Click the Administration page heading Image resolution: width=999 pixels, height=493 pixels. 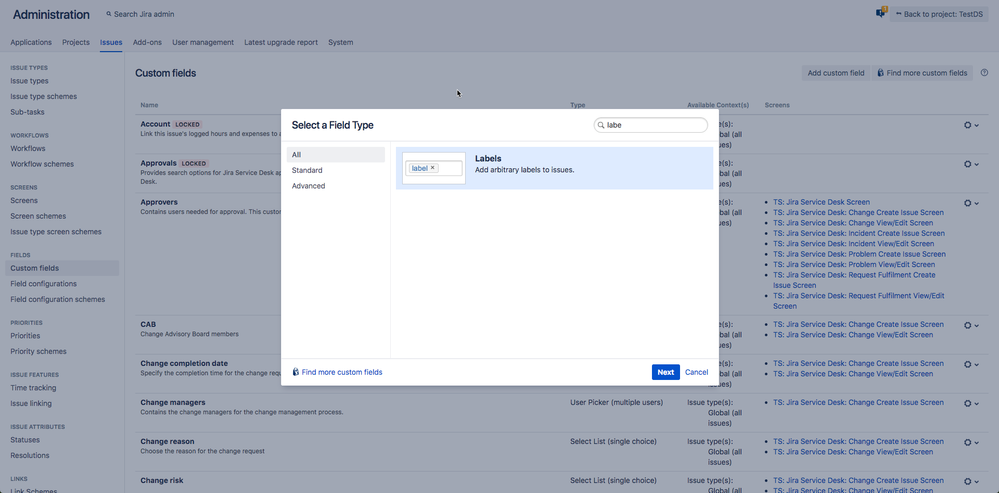(51, 15)
